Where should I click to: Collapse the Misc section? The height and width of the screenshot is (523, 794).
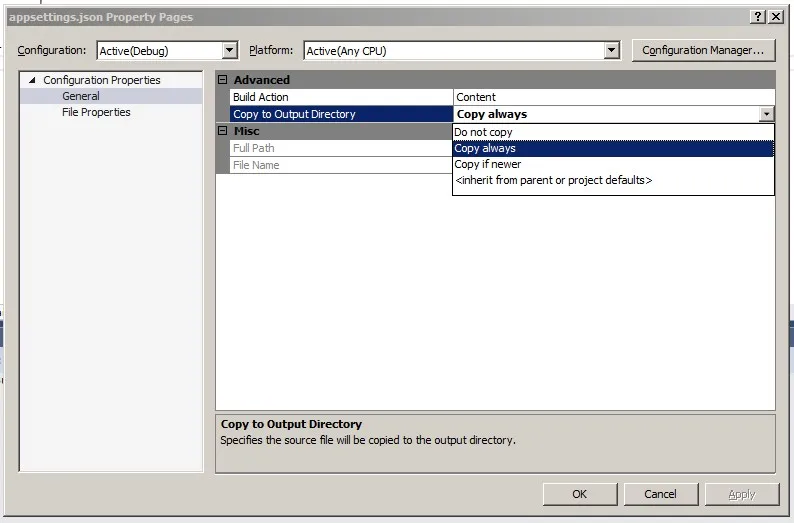pos(222,131)
